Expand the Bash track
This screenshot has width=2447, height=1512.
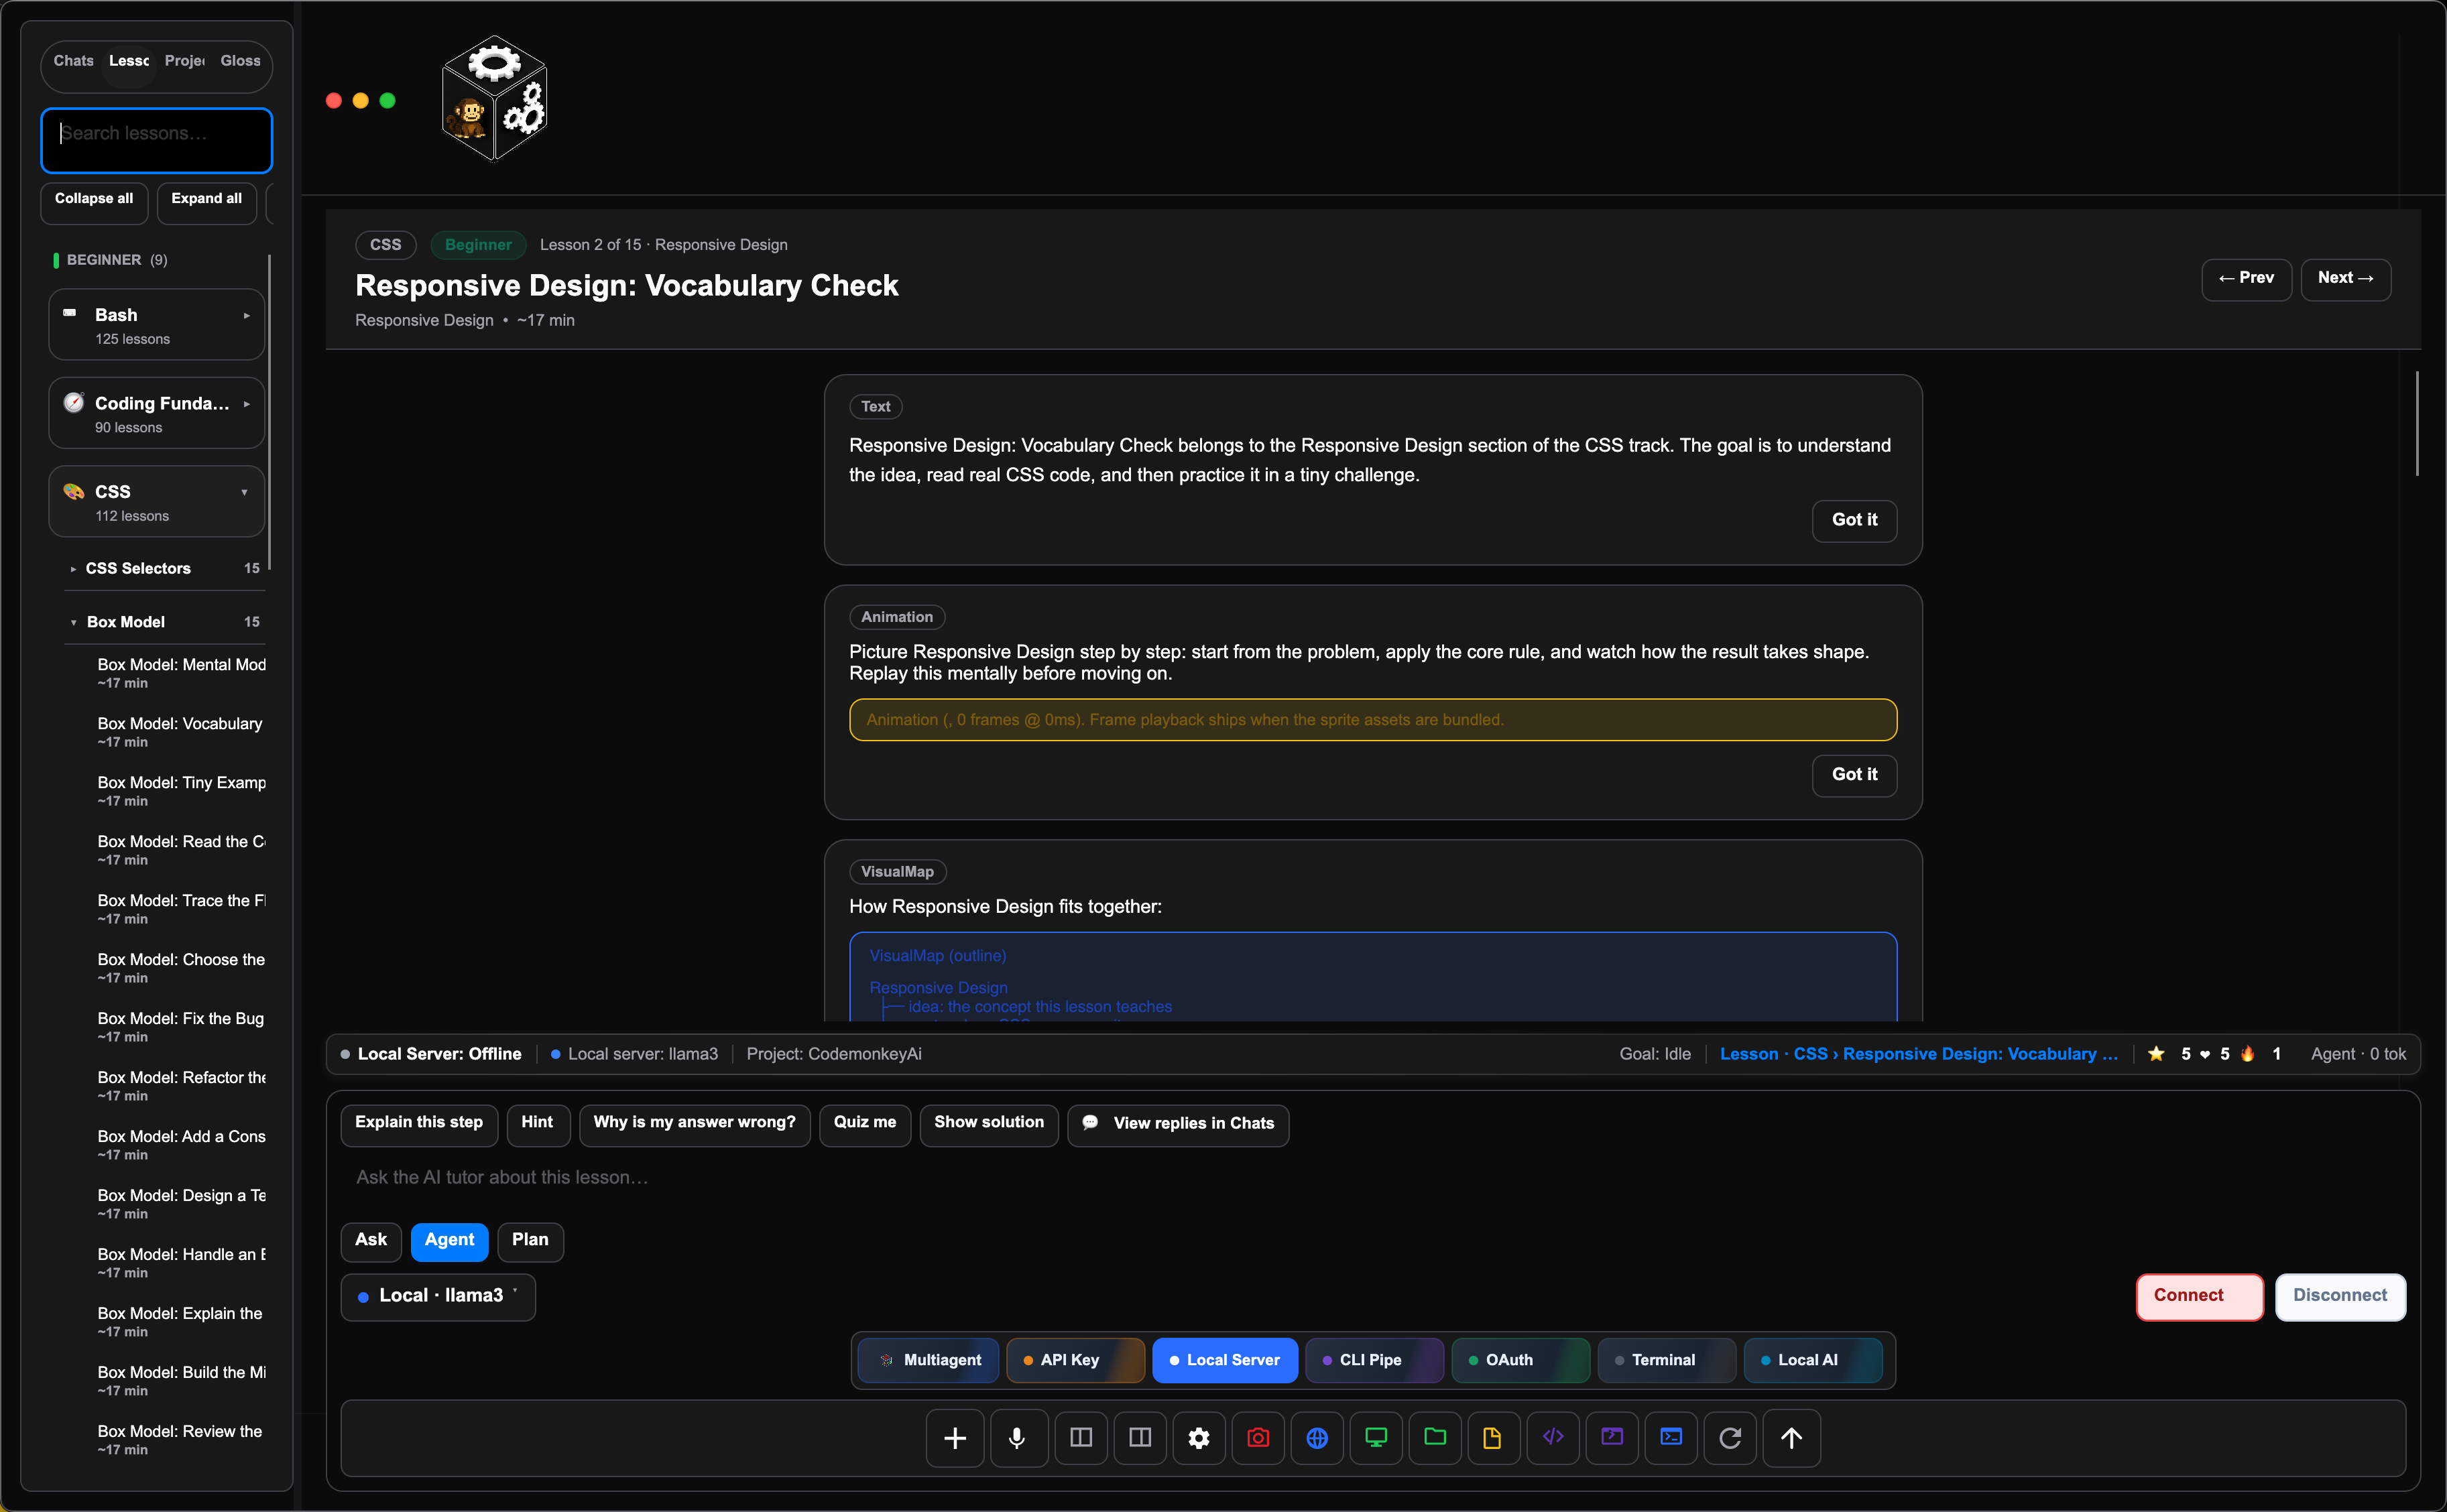coord(156,325)
